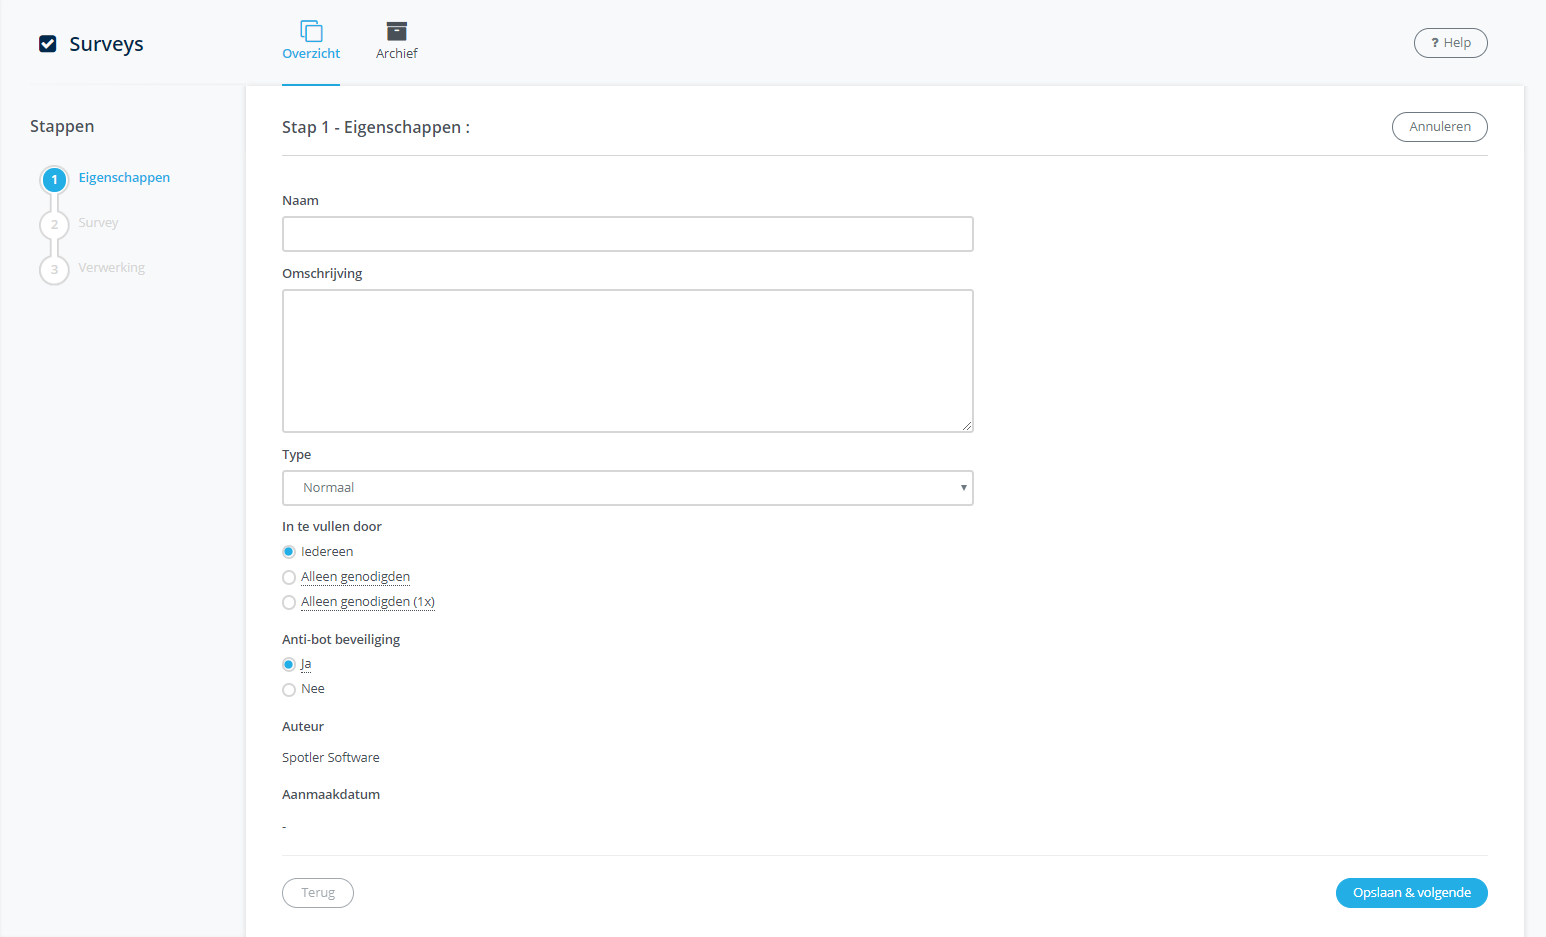1546x937 pixels.
Task: Click the Type dropdown arrow
Action: (x=963, y=488)
